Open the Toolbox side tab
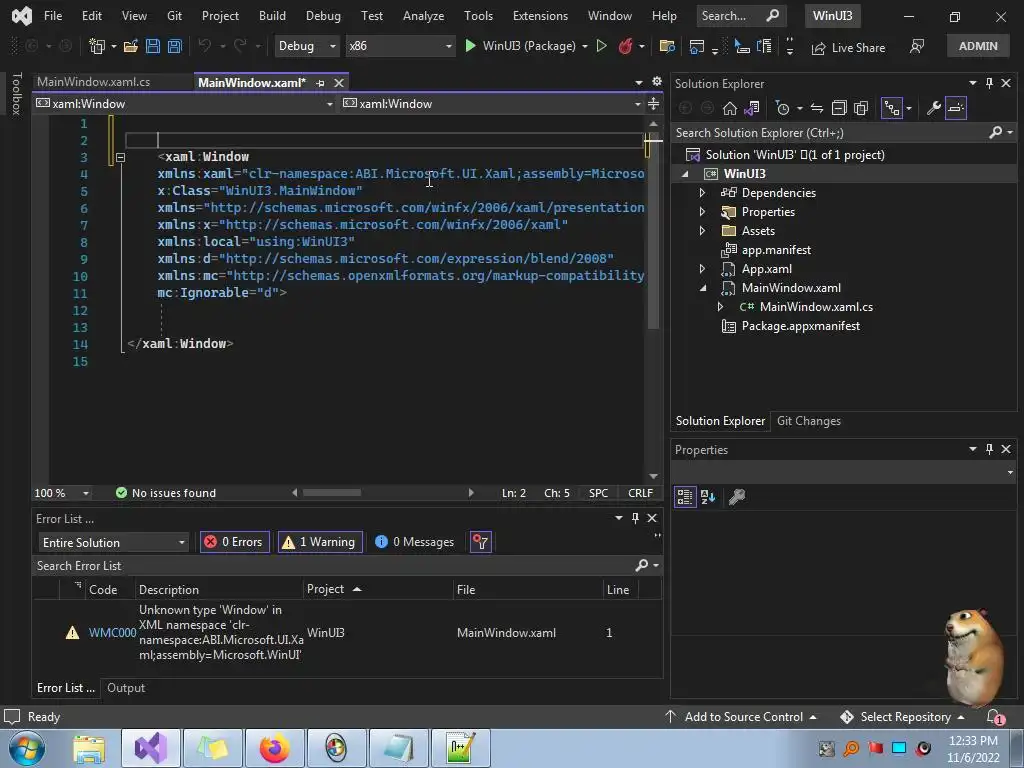The image size is (1024, 768). tap(17, 94)
